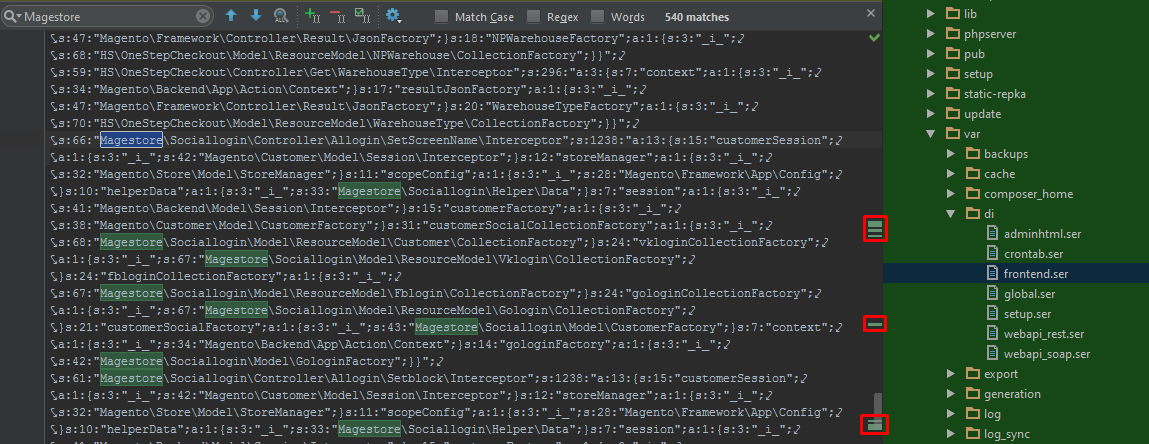Viewport: 1149px width, 444px height.
Task: Select crontab.ser in project tree
Action: (1033, 254)
